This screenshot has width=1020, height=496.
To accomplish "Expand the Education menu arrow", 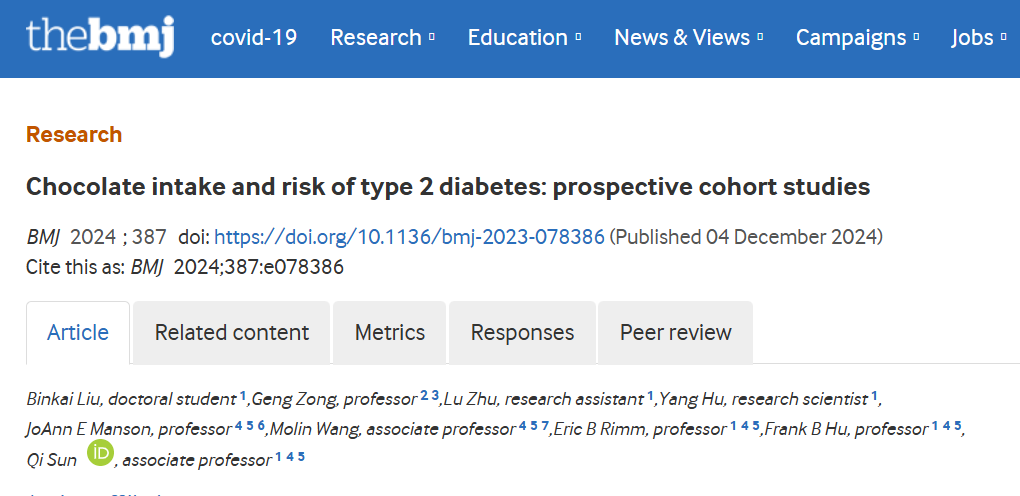I will point(578,38).
